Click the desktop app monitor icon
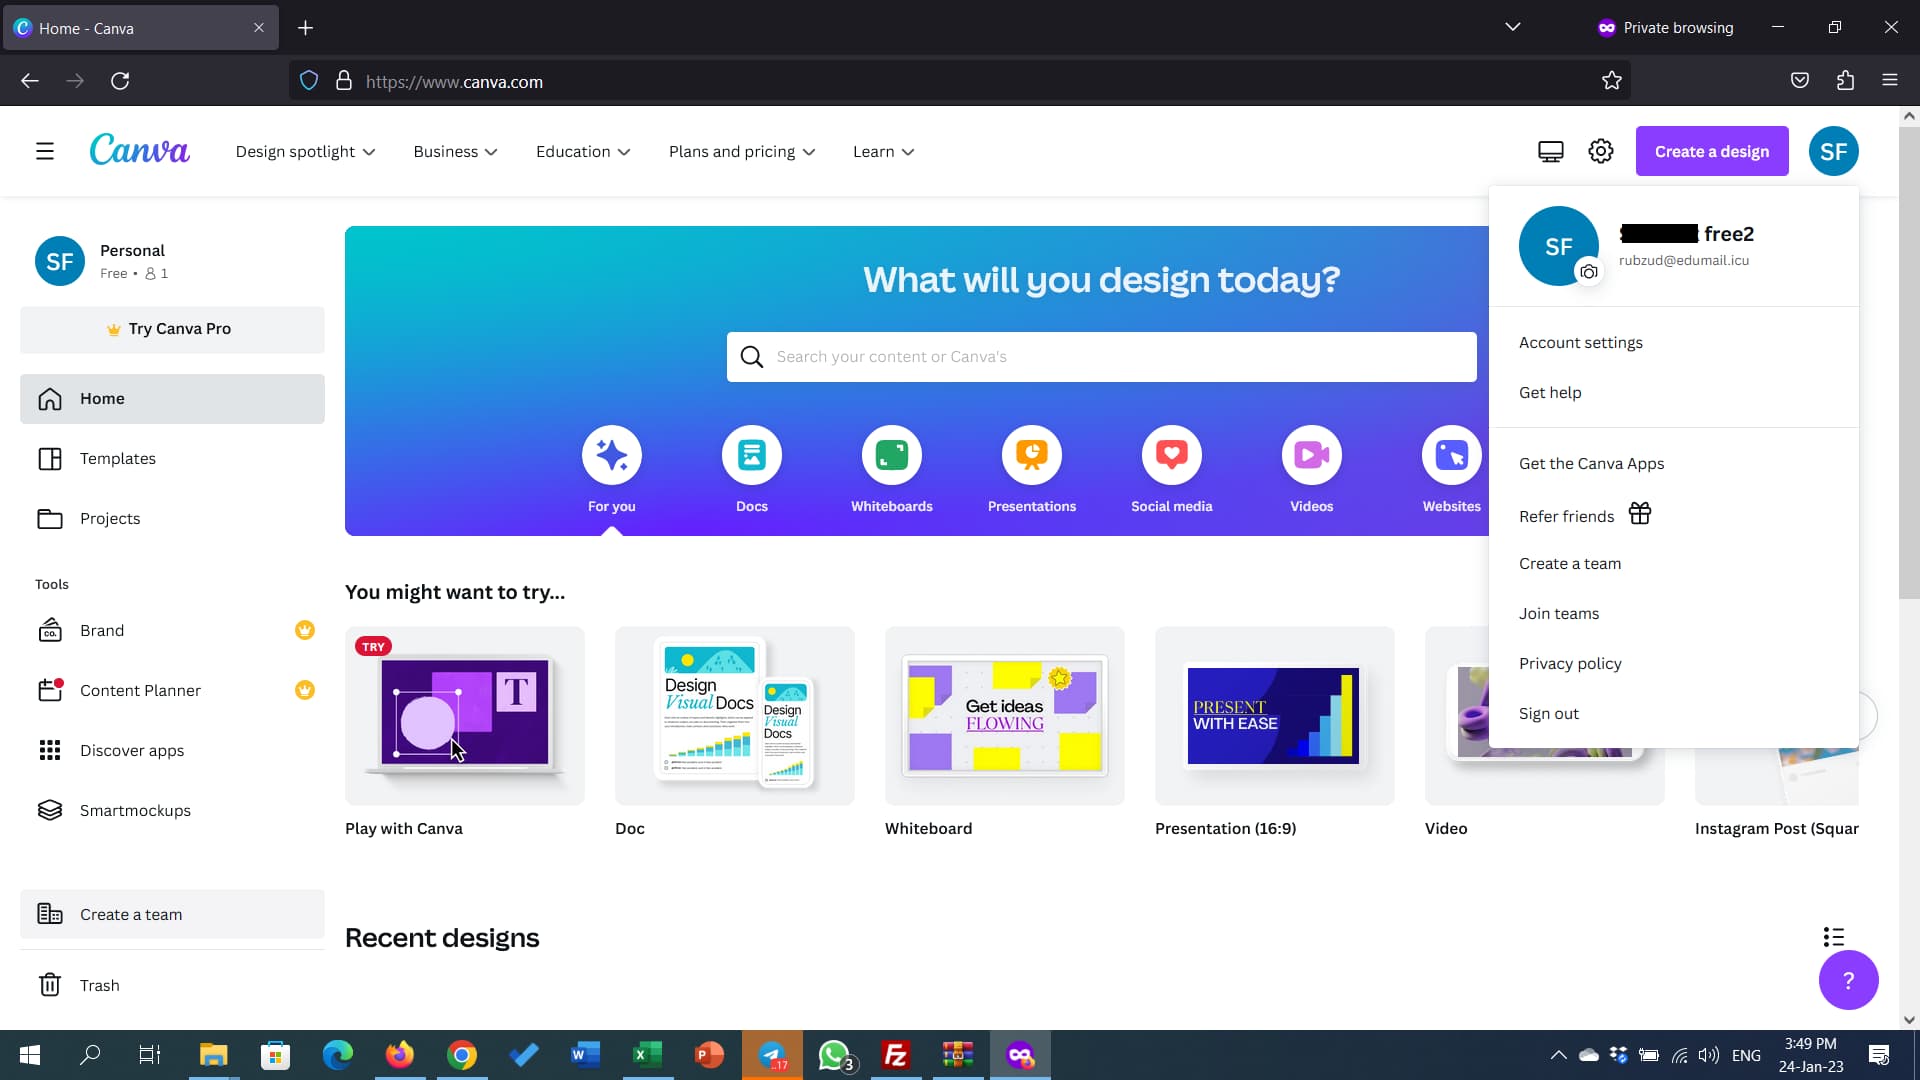Image resolution: width=1920 pixels, height=1080 pixels. 1550,152
